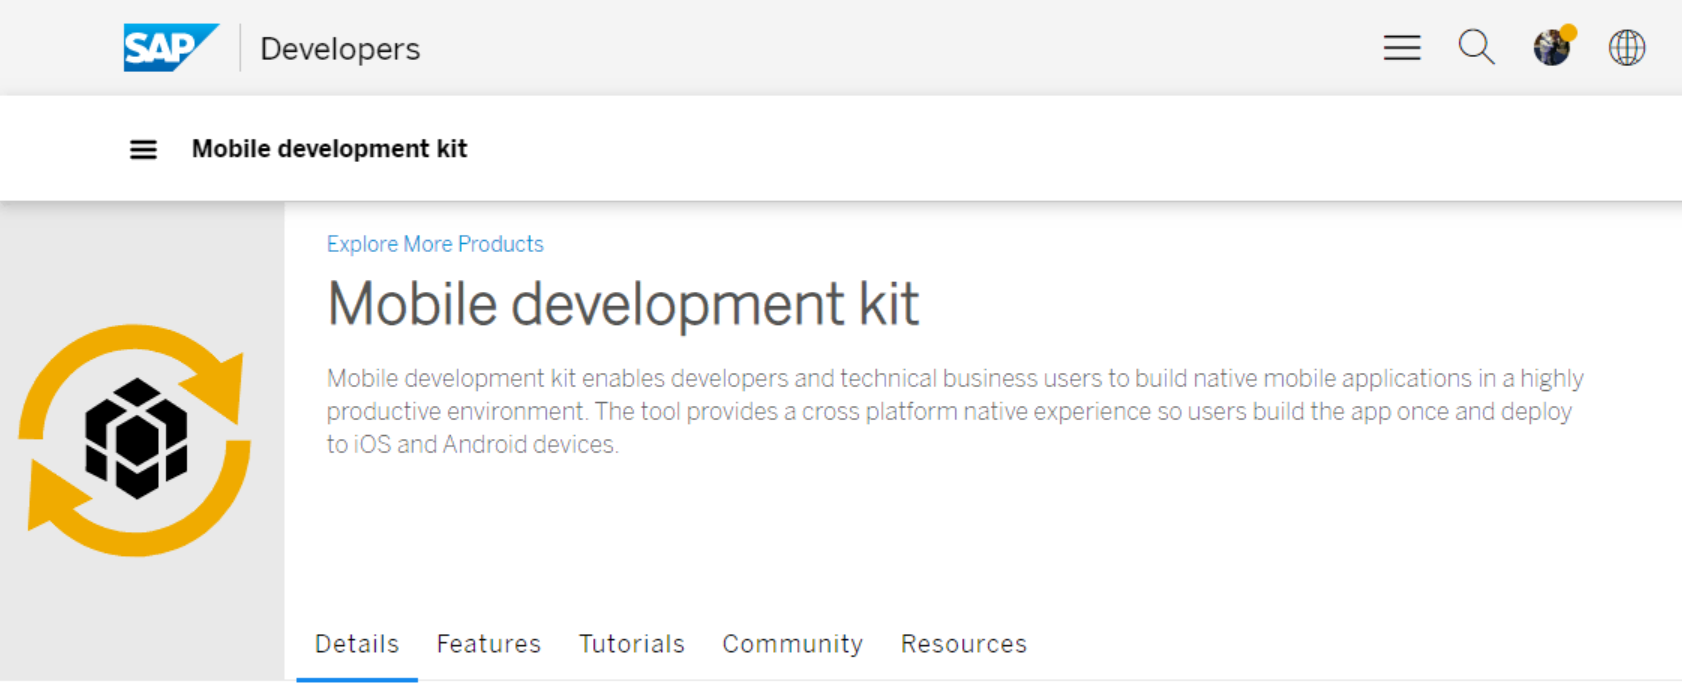Go to the Community tab
1682x693 pixels.
click(x=793, y=644)
